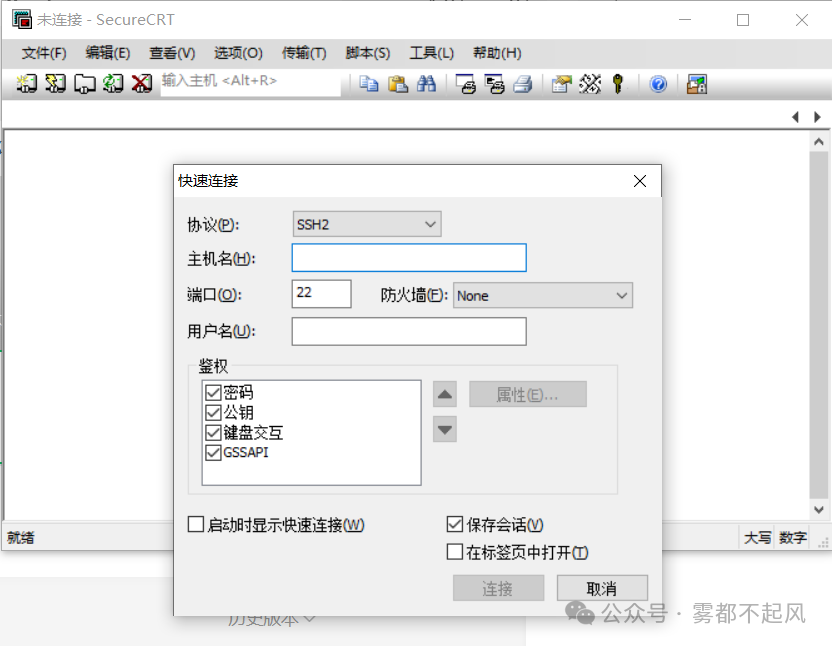Enable 在标签页中打开 checkbox
This screenshot has height=646, width=832.
click(x=455, y=552)
